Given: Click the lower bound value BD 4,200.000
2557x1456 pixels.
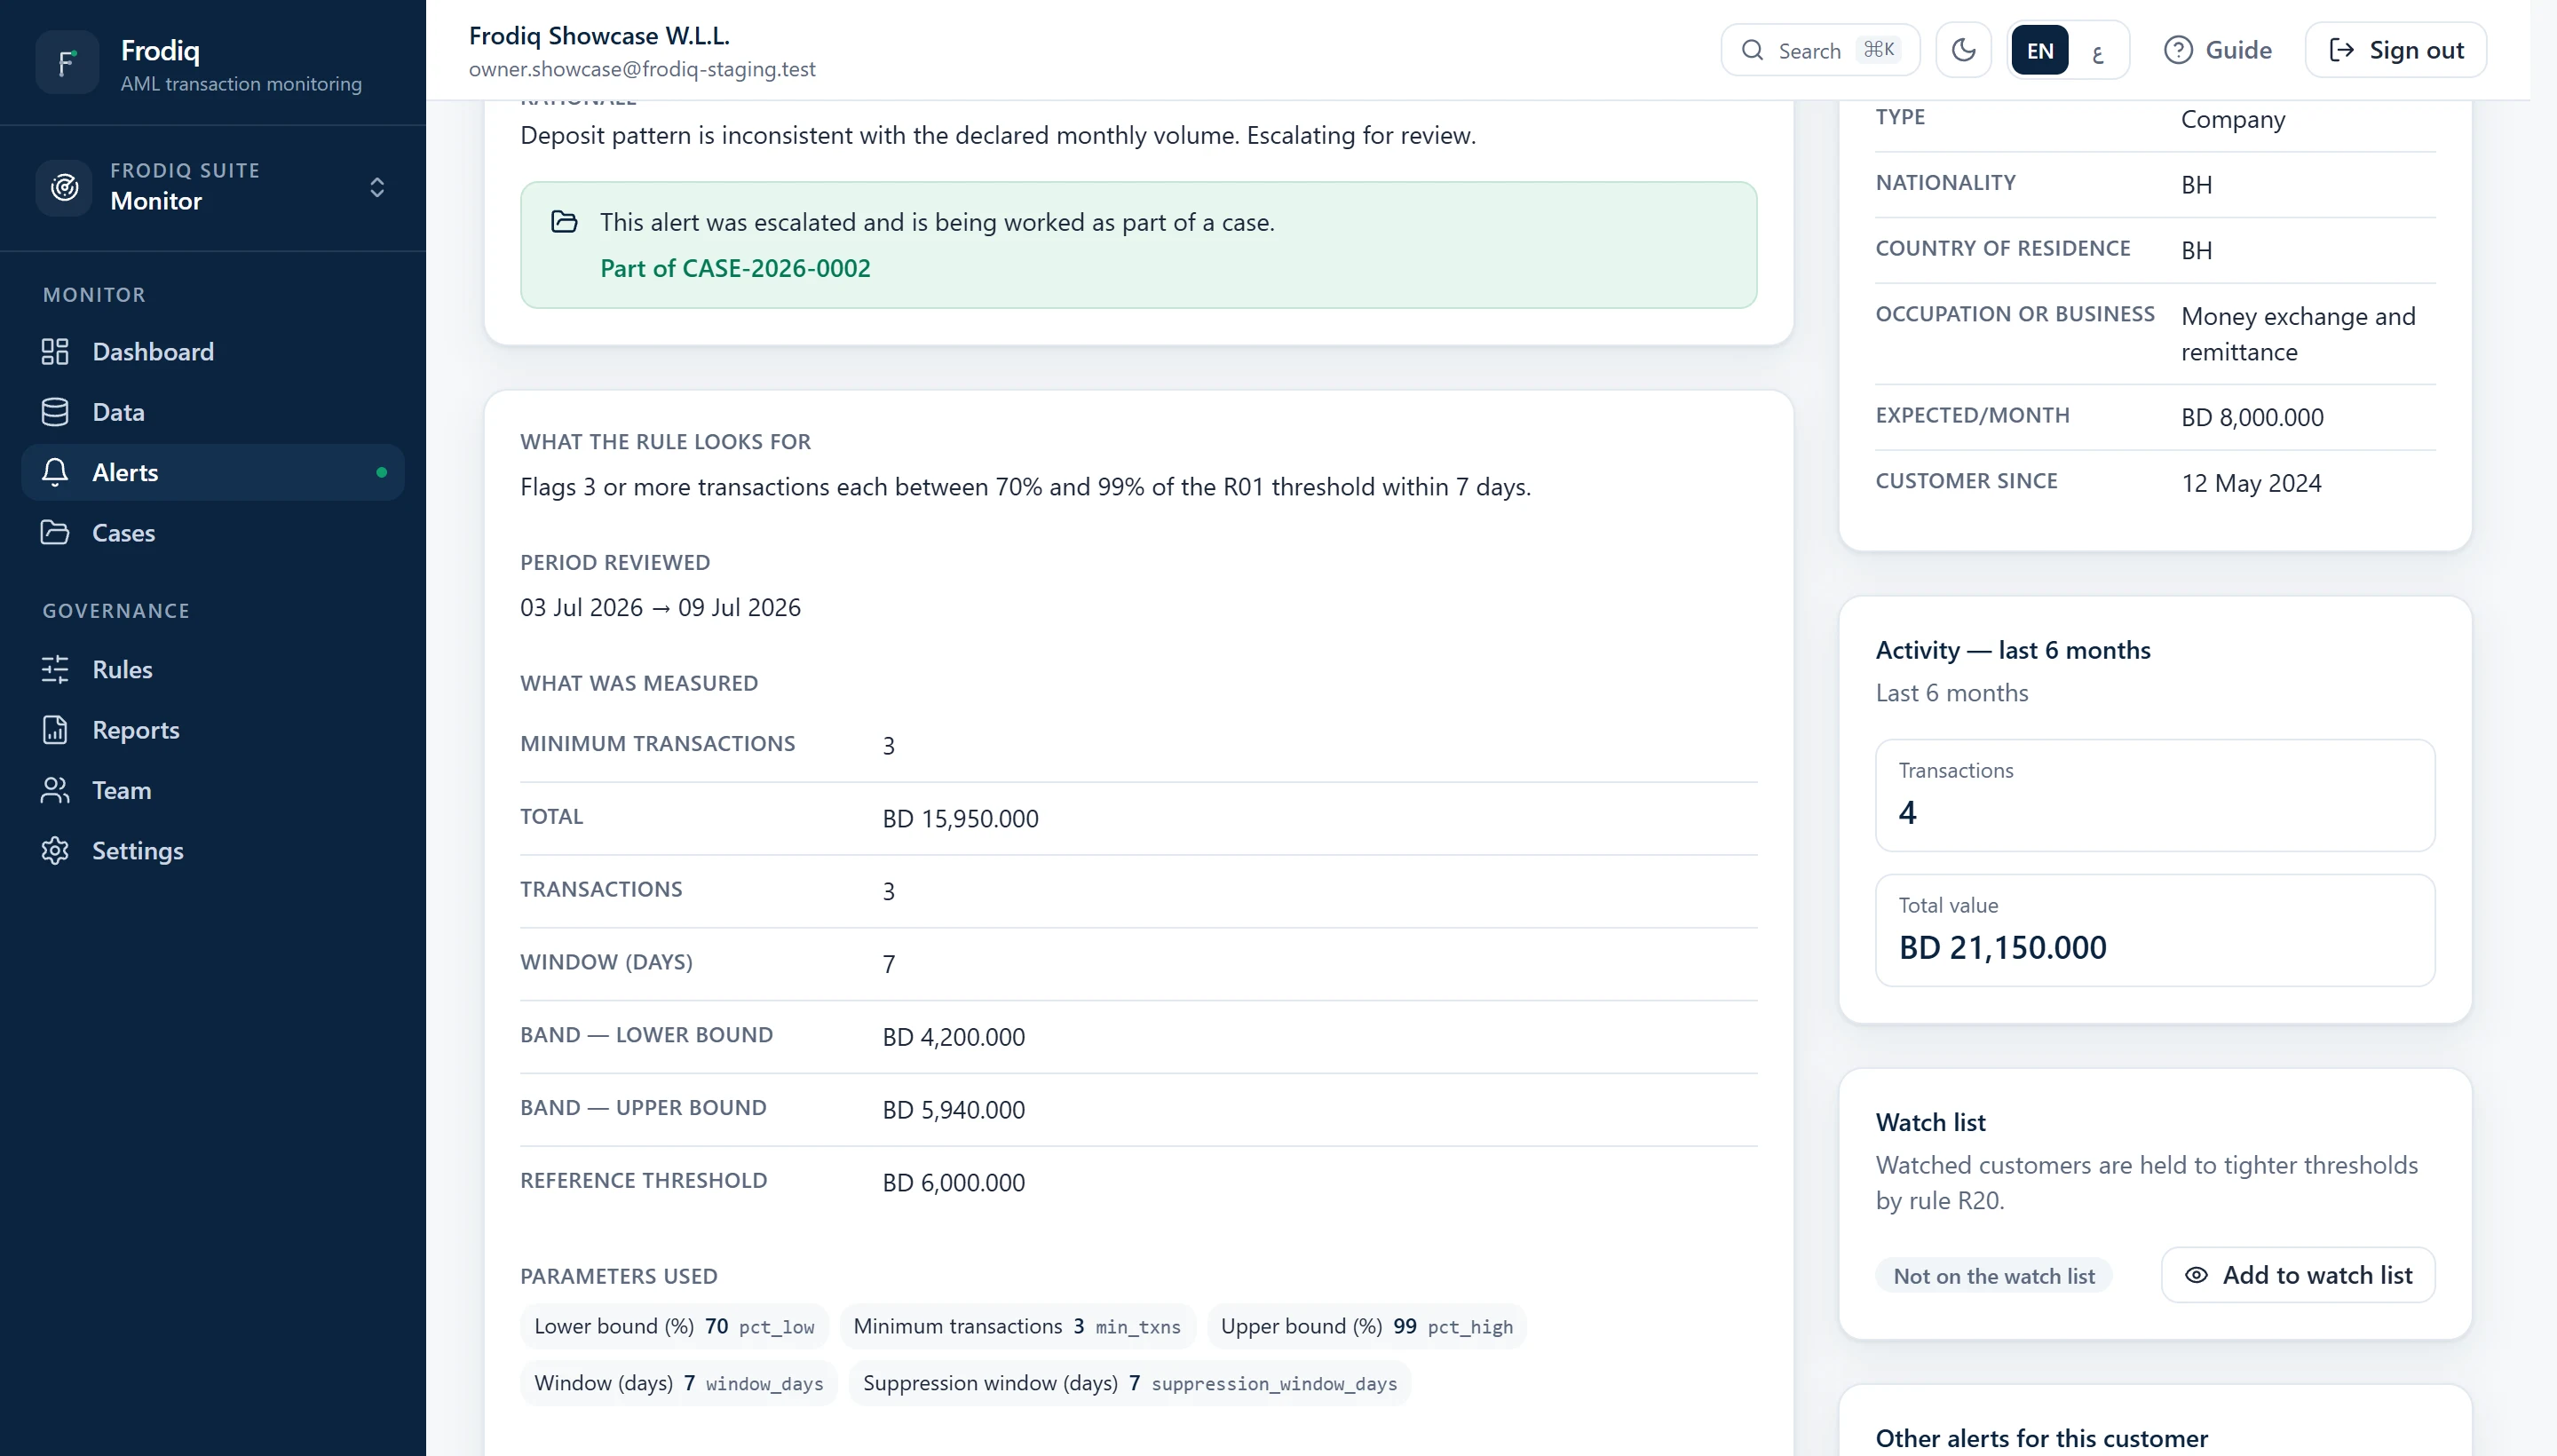Looking at the screenshot, I should 953,1037.
